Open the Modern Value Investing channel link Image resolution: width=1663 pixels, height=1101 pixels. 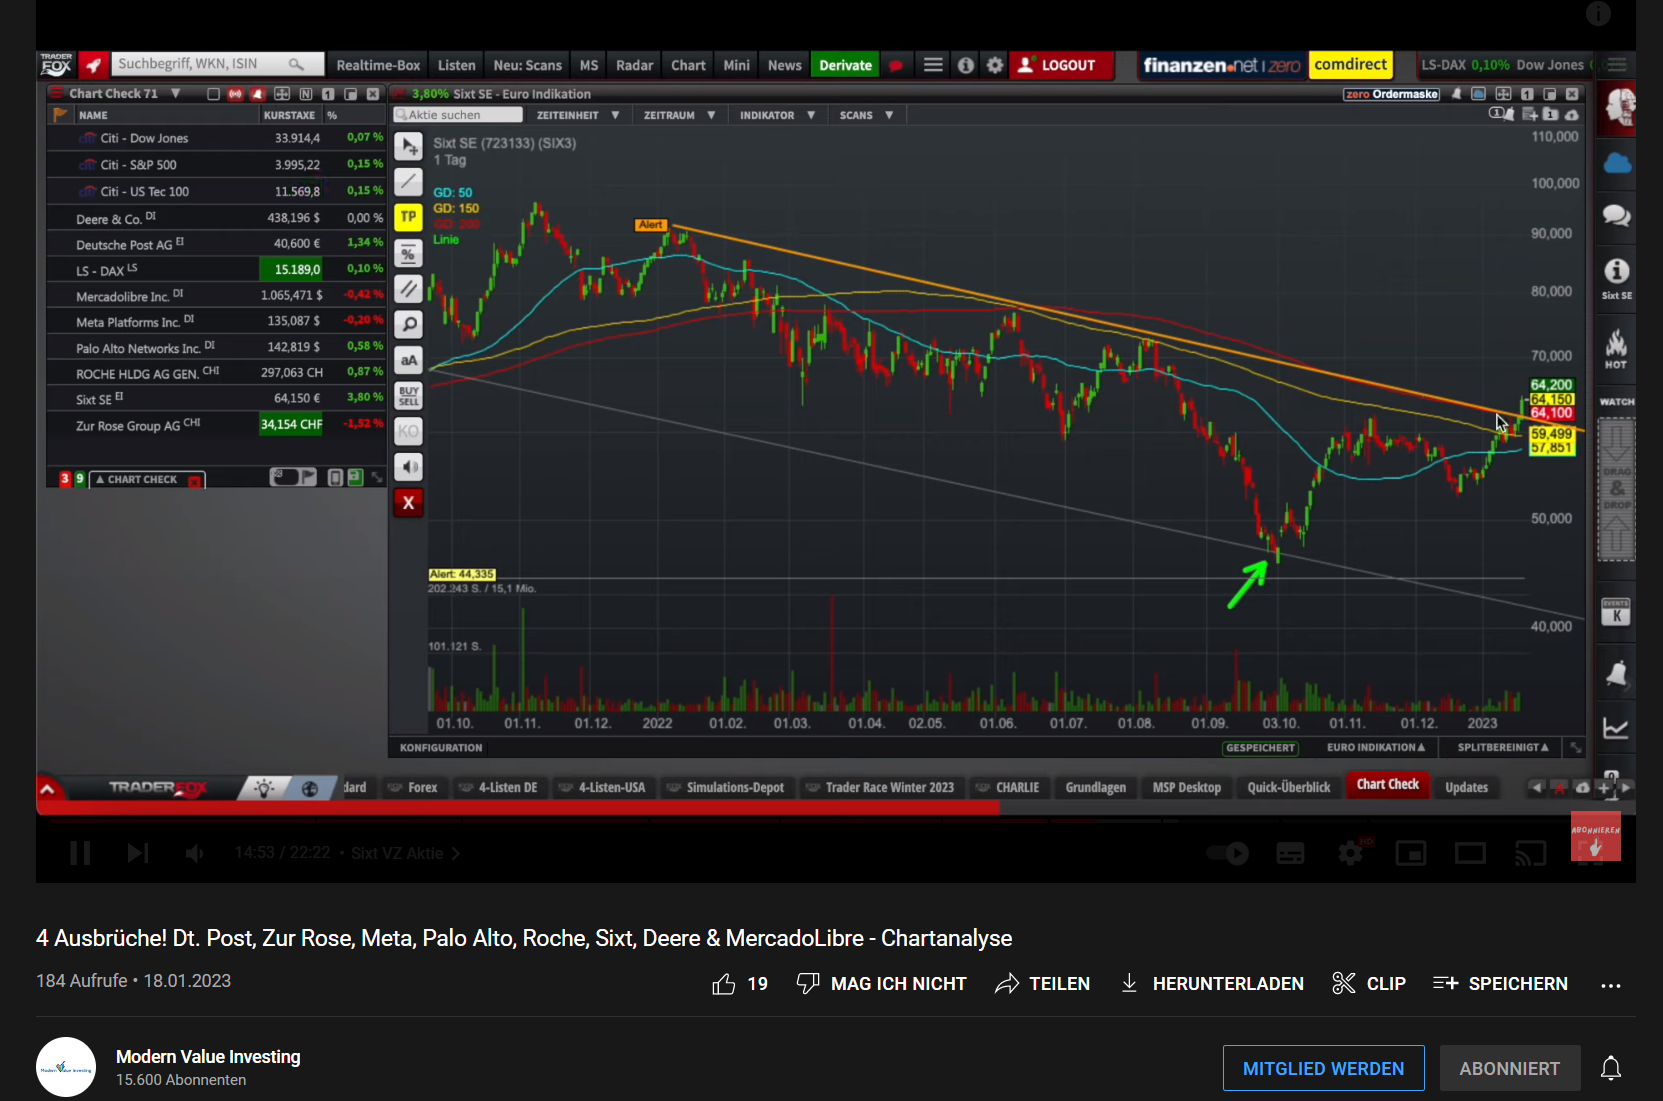click(x=208, y=1057)
